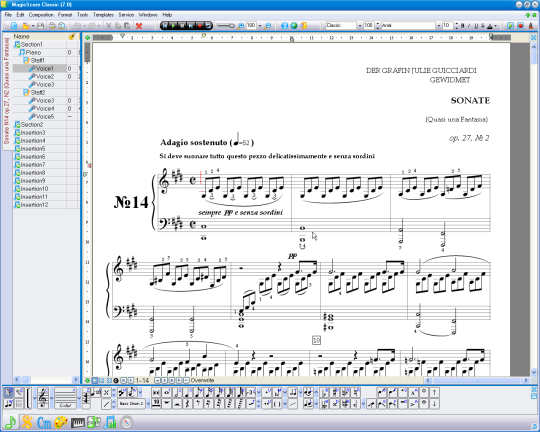Toggle bold text formatting

point(463,25)
